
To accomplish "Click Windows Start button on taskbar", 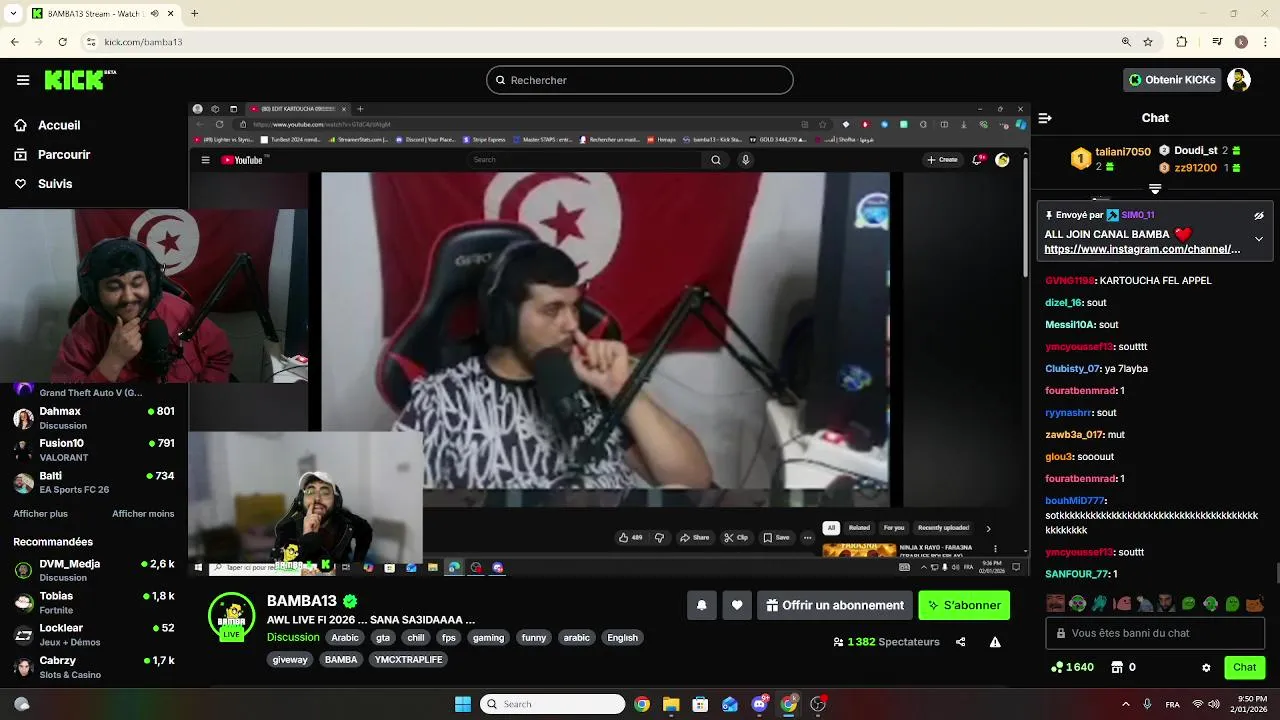I will [x=463, y=704].
